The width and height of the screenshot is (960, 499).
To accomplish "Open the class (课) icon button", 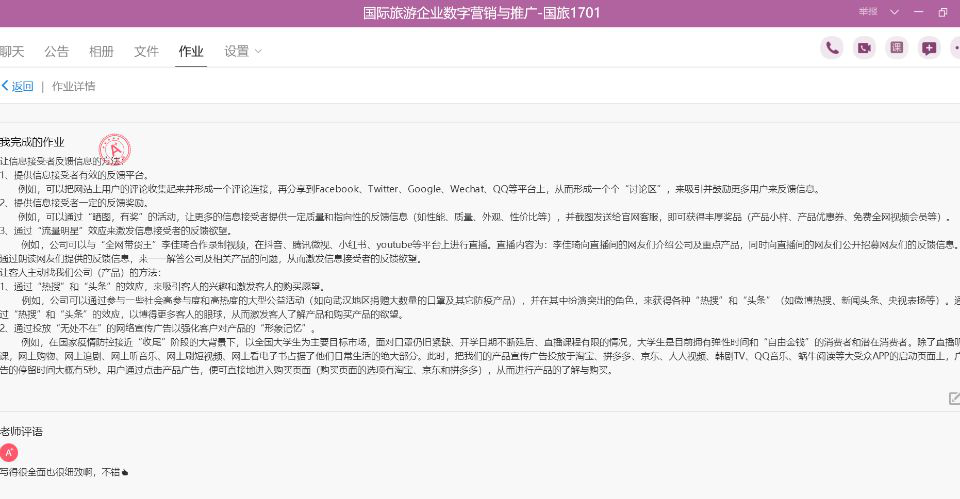I will point(897,48).
